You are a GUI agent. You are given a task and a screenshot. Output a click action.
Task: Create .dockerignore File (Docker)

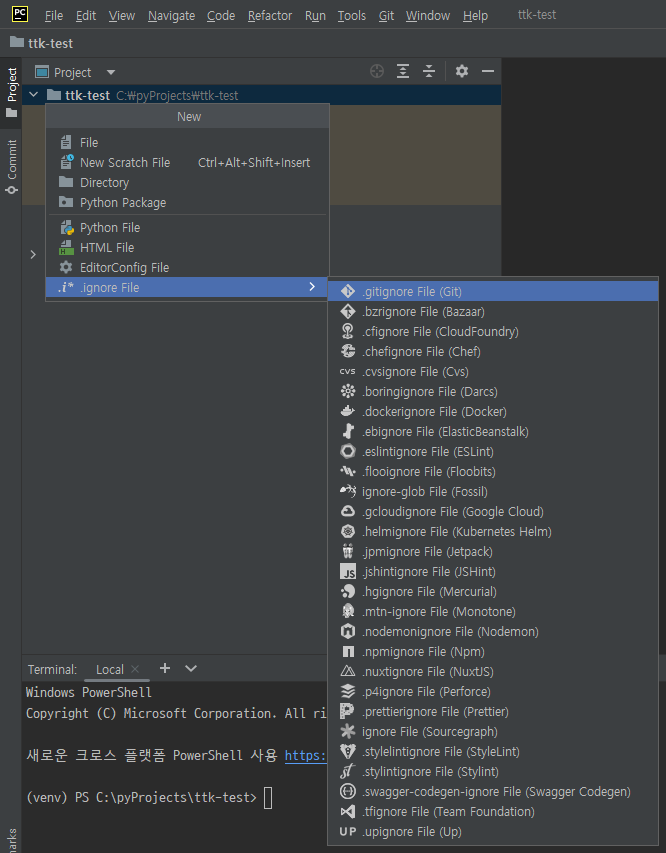[493, 412]
